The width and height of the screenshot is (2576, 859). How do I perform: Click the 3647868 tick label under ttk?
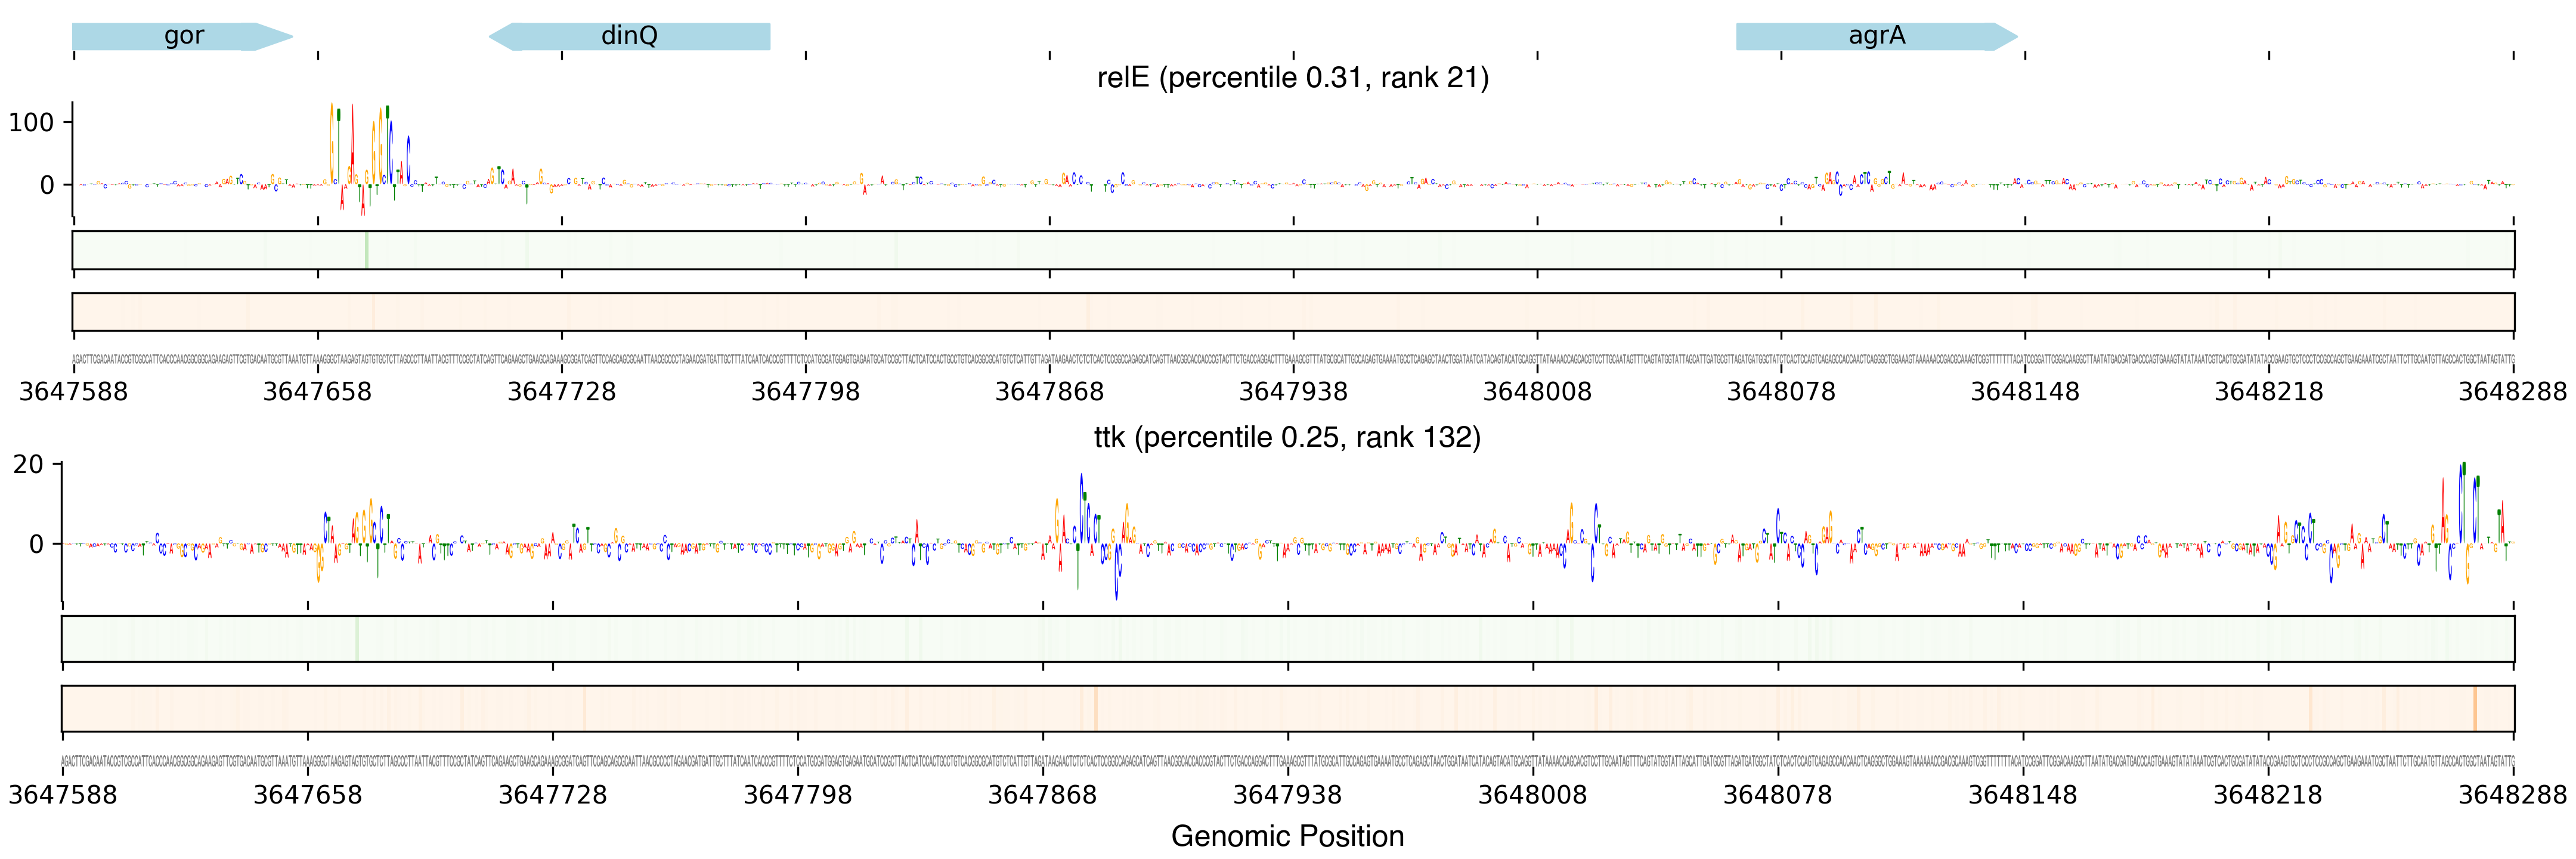click(x=1042, y=795)
